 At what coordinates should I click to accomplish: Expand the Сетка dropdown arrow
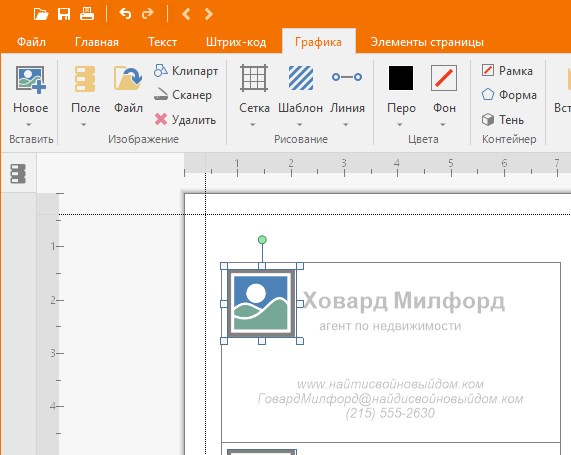pos(253,125)
